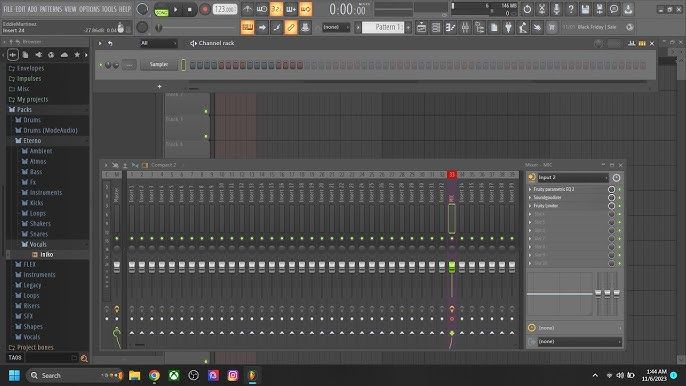This screenshot has height=386, width=686.
Task: Start playback with the play button
Action: [x=176, y=9]
